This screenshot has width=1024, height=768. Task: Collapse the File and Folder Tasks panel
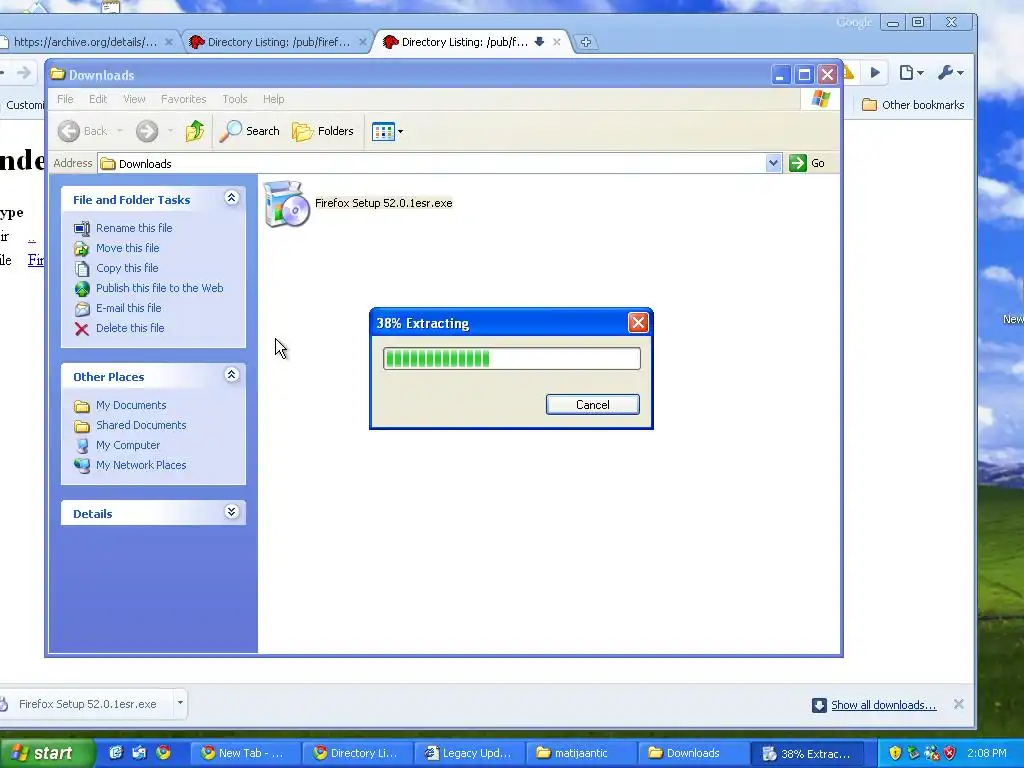point(231,198)
